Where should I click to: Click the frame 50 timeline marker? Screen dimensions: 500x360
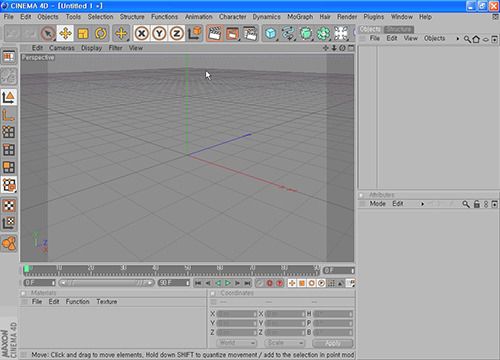[188, 269]
